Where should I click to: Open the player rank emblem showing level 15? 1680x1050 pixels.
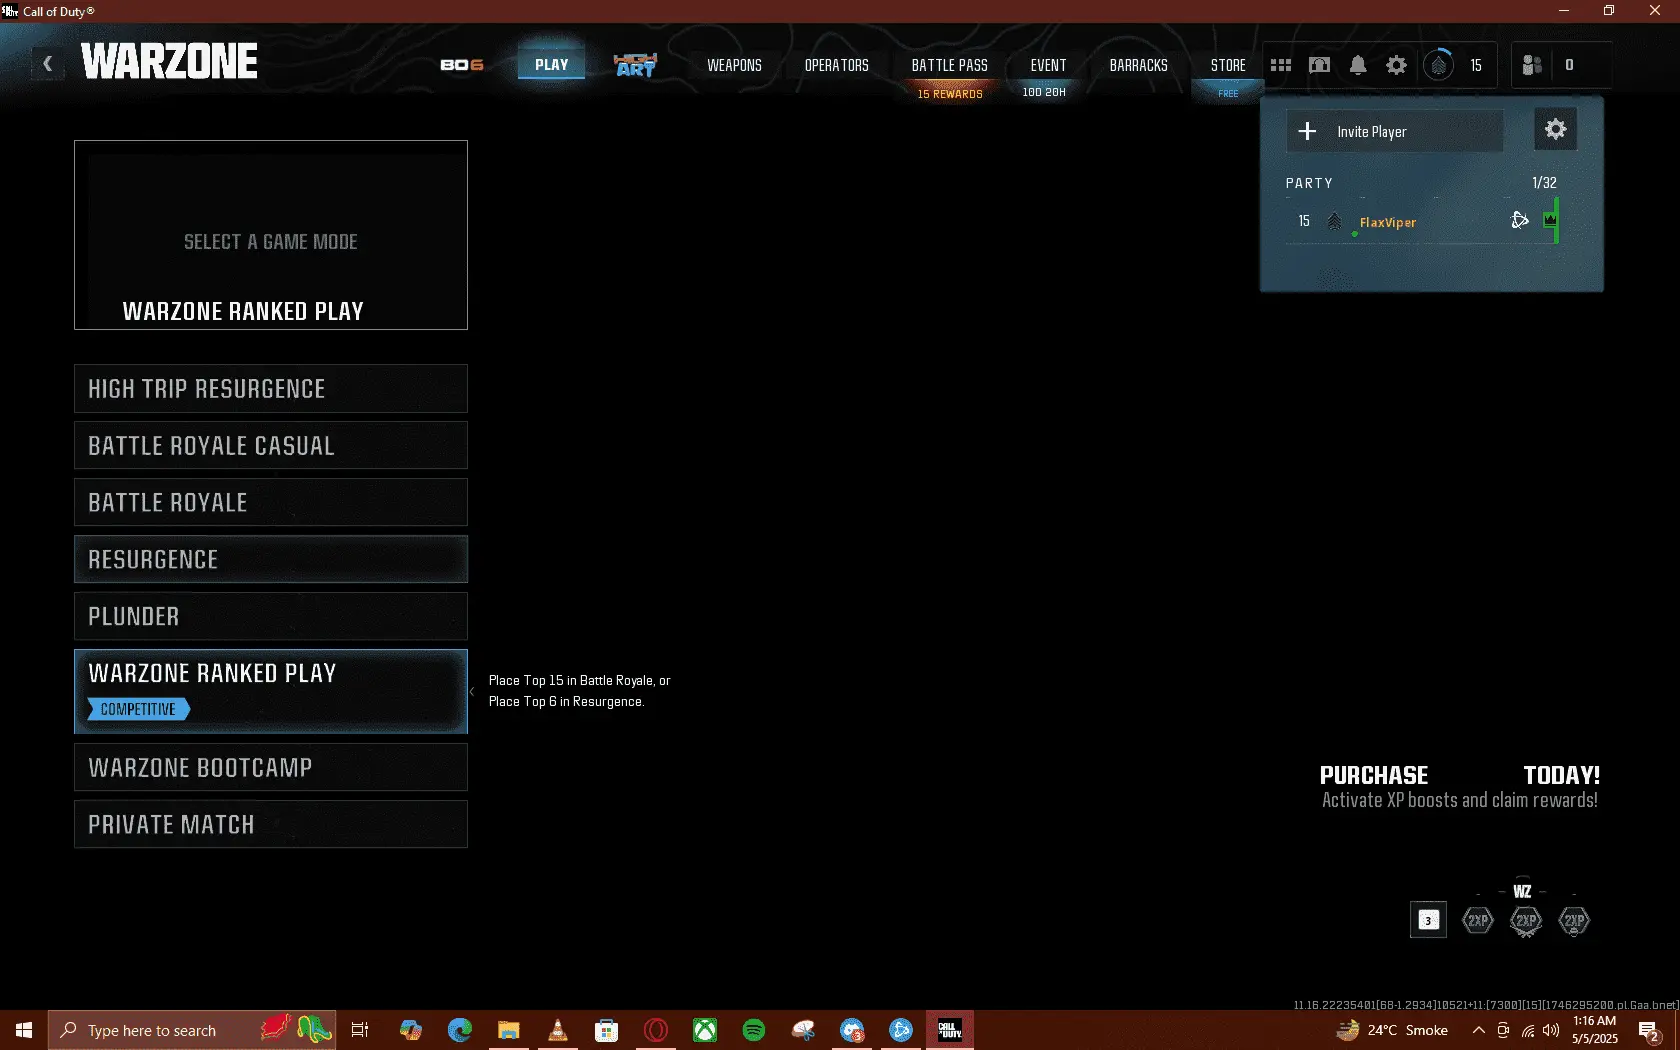point(1439,65)
